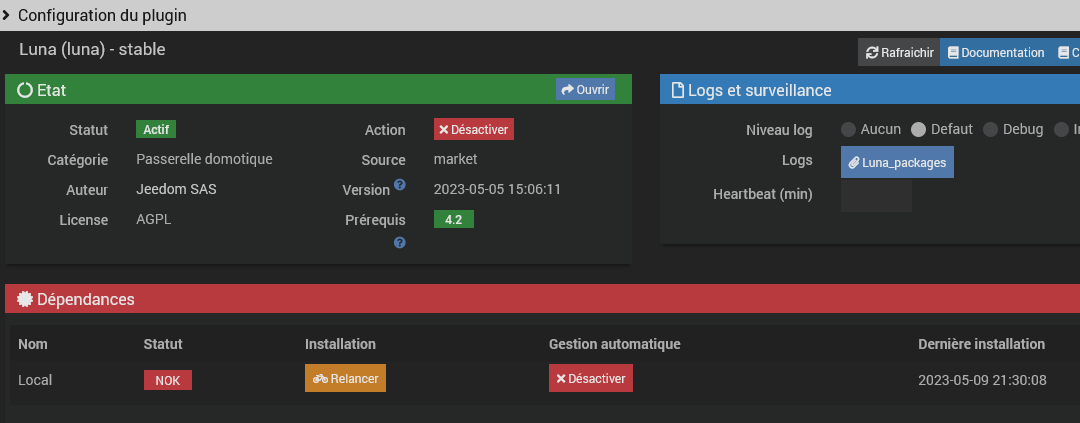Click the Ouvrir button in Etat panel

585,90
